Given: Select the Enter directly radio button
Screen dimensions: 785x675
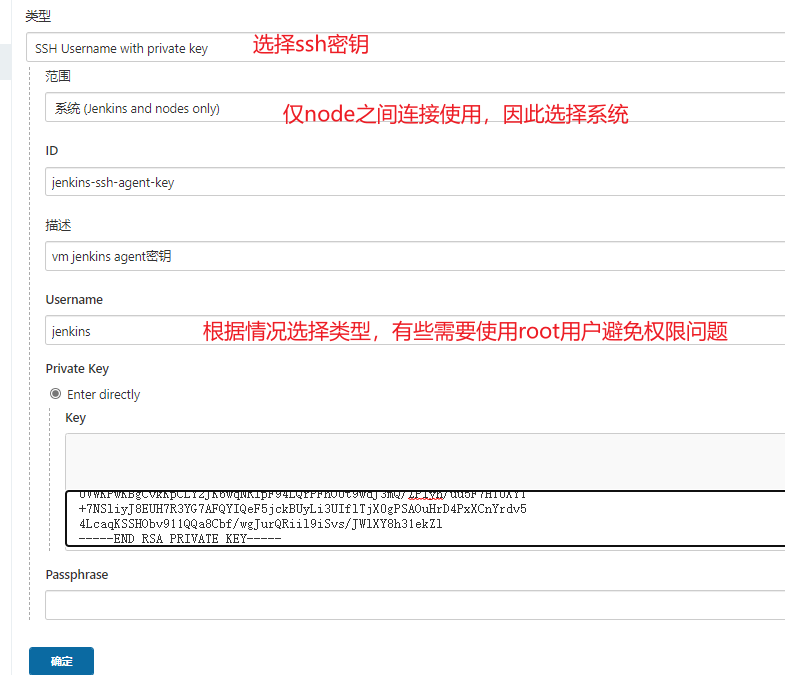Looking at the screenshot, I should pyautogui.click(x=56, y=394).
